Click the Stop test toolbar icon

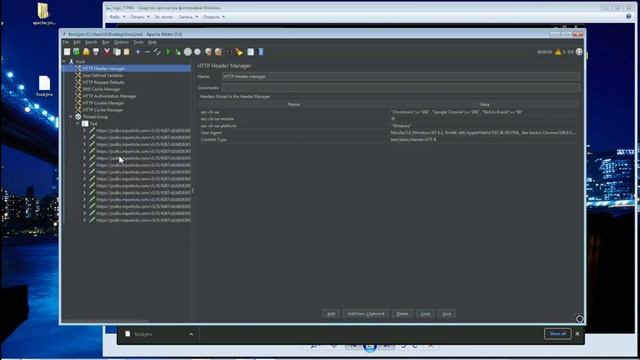188,52
